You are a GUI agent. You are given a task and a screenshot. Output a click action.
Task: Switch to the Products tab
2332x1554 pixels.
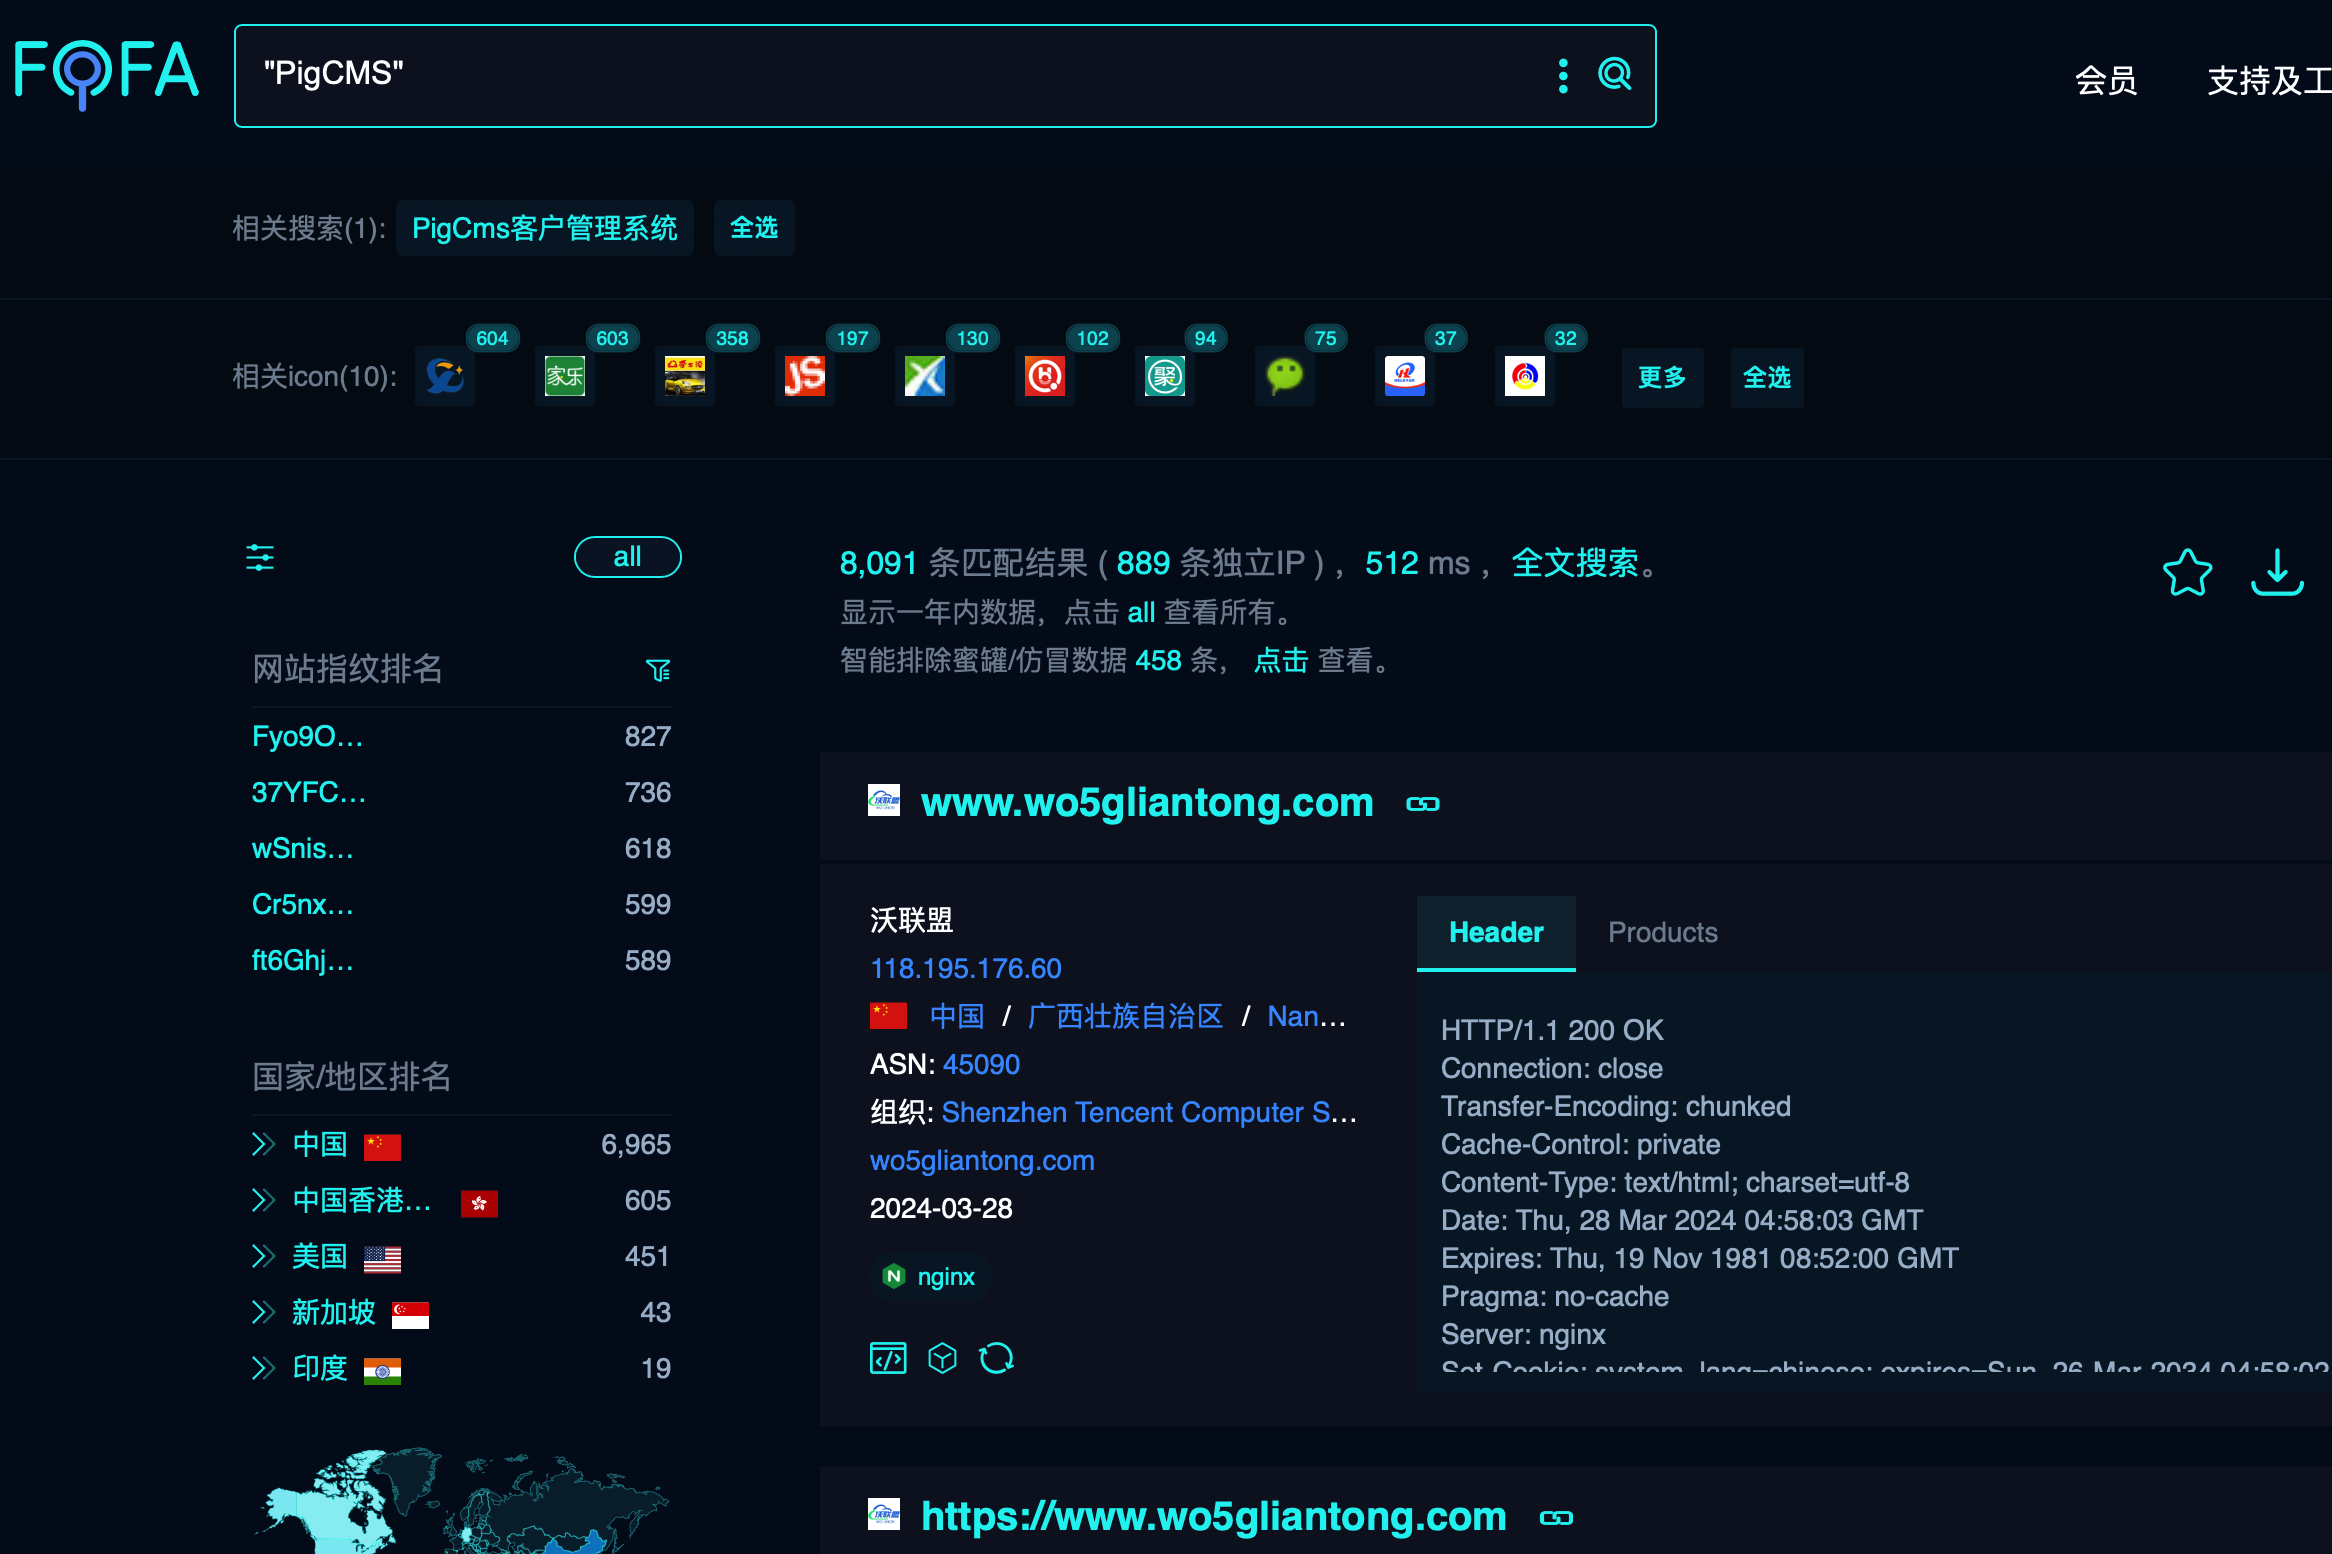(1662, 932)
